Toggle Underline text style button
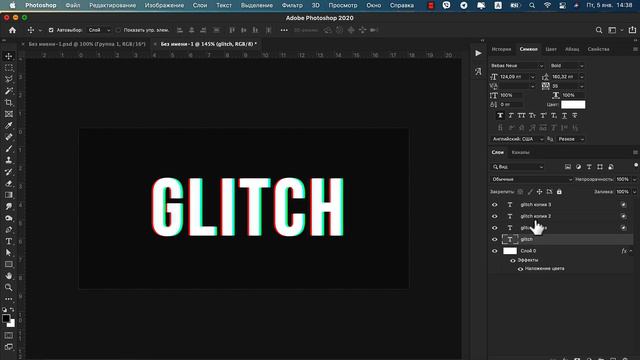The width and height of the screenshot is (640, 360). pyautogui.click(x=564, y=116)
